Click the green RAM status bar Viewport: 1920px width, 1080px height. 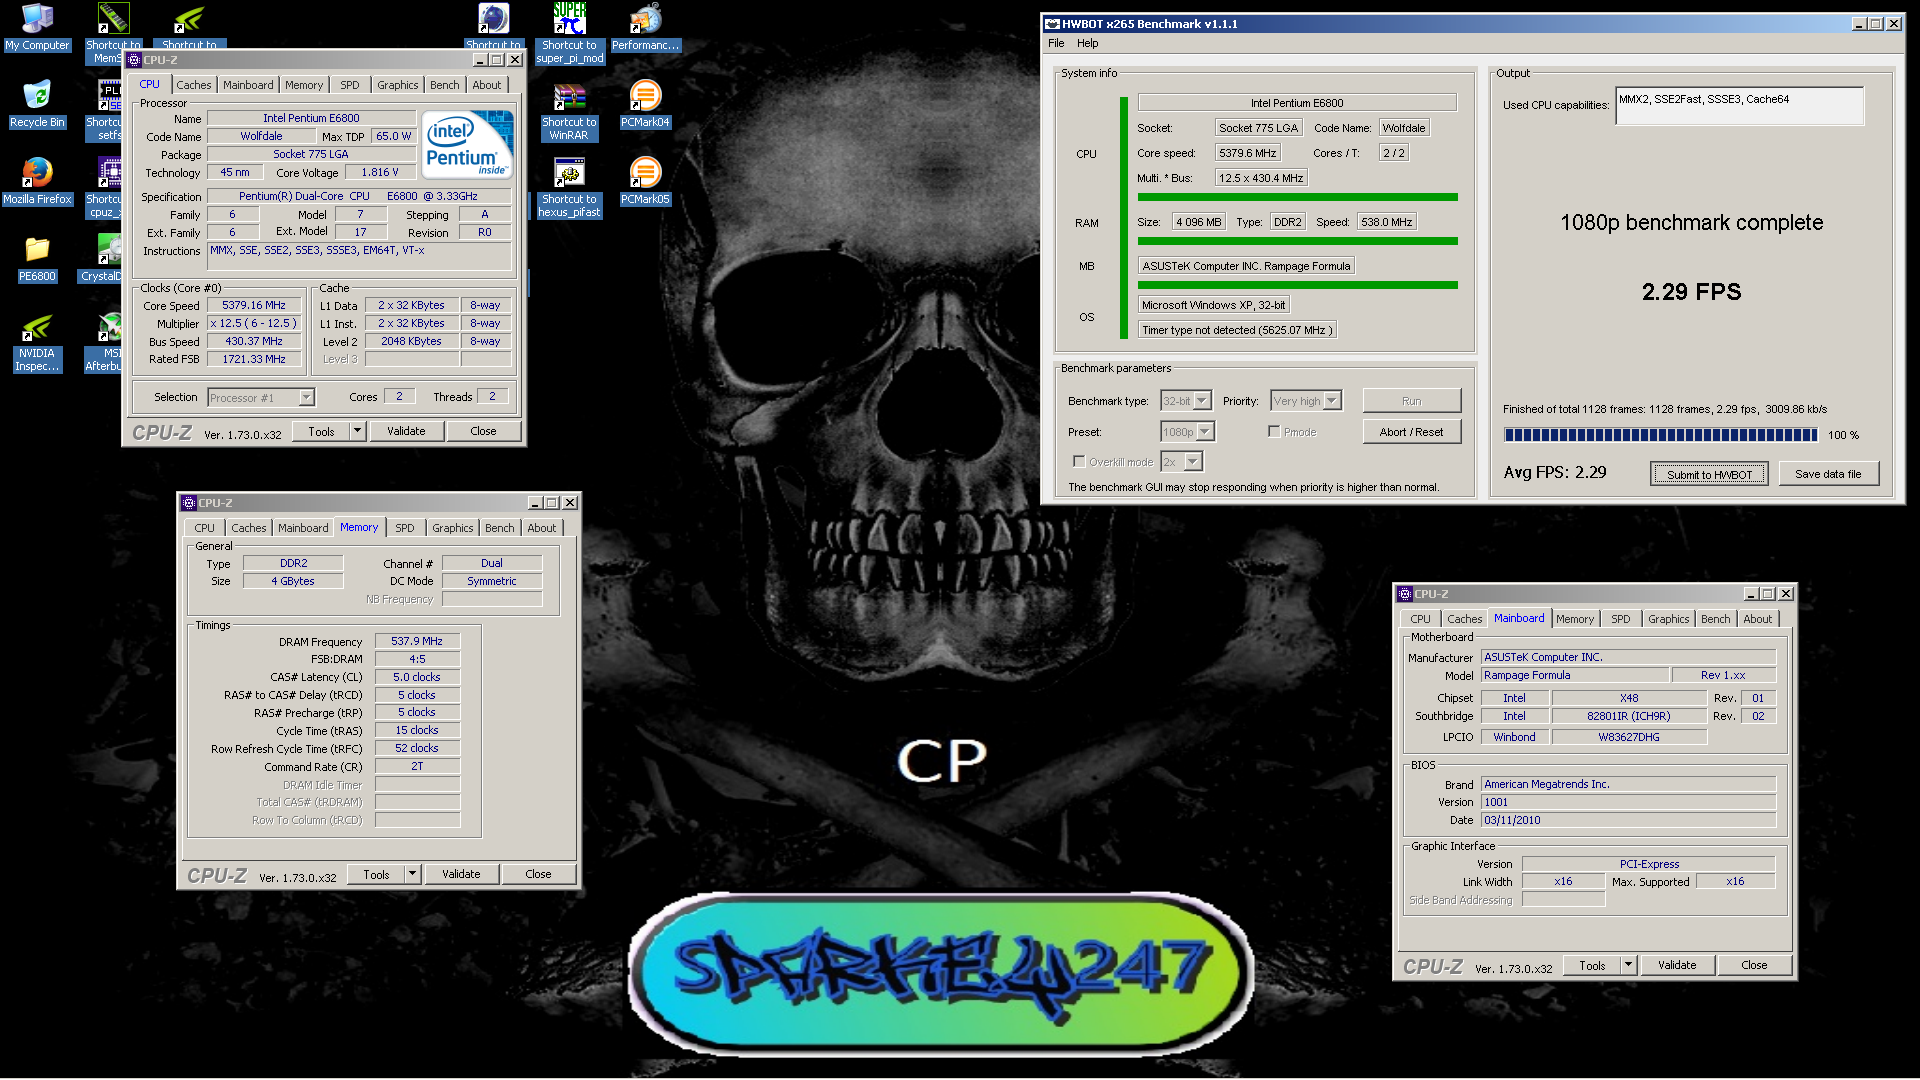tap(1297, 241)
